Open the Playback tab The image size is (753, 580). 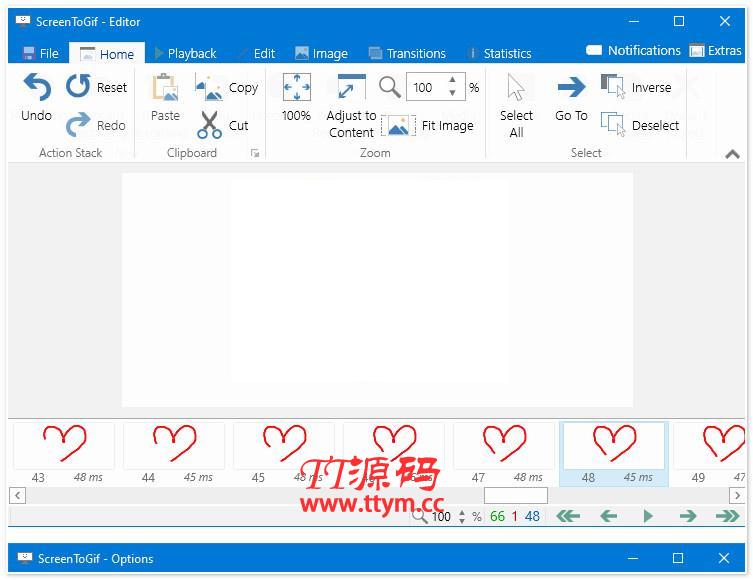pos(185,53)
